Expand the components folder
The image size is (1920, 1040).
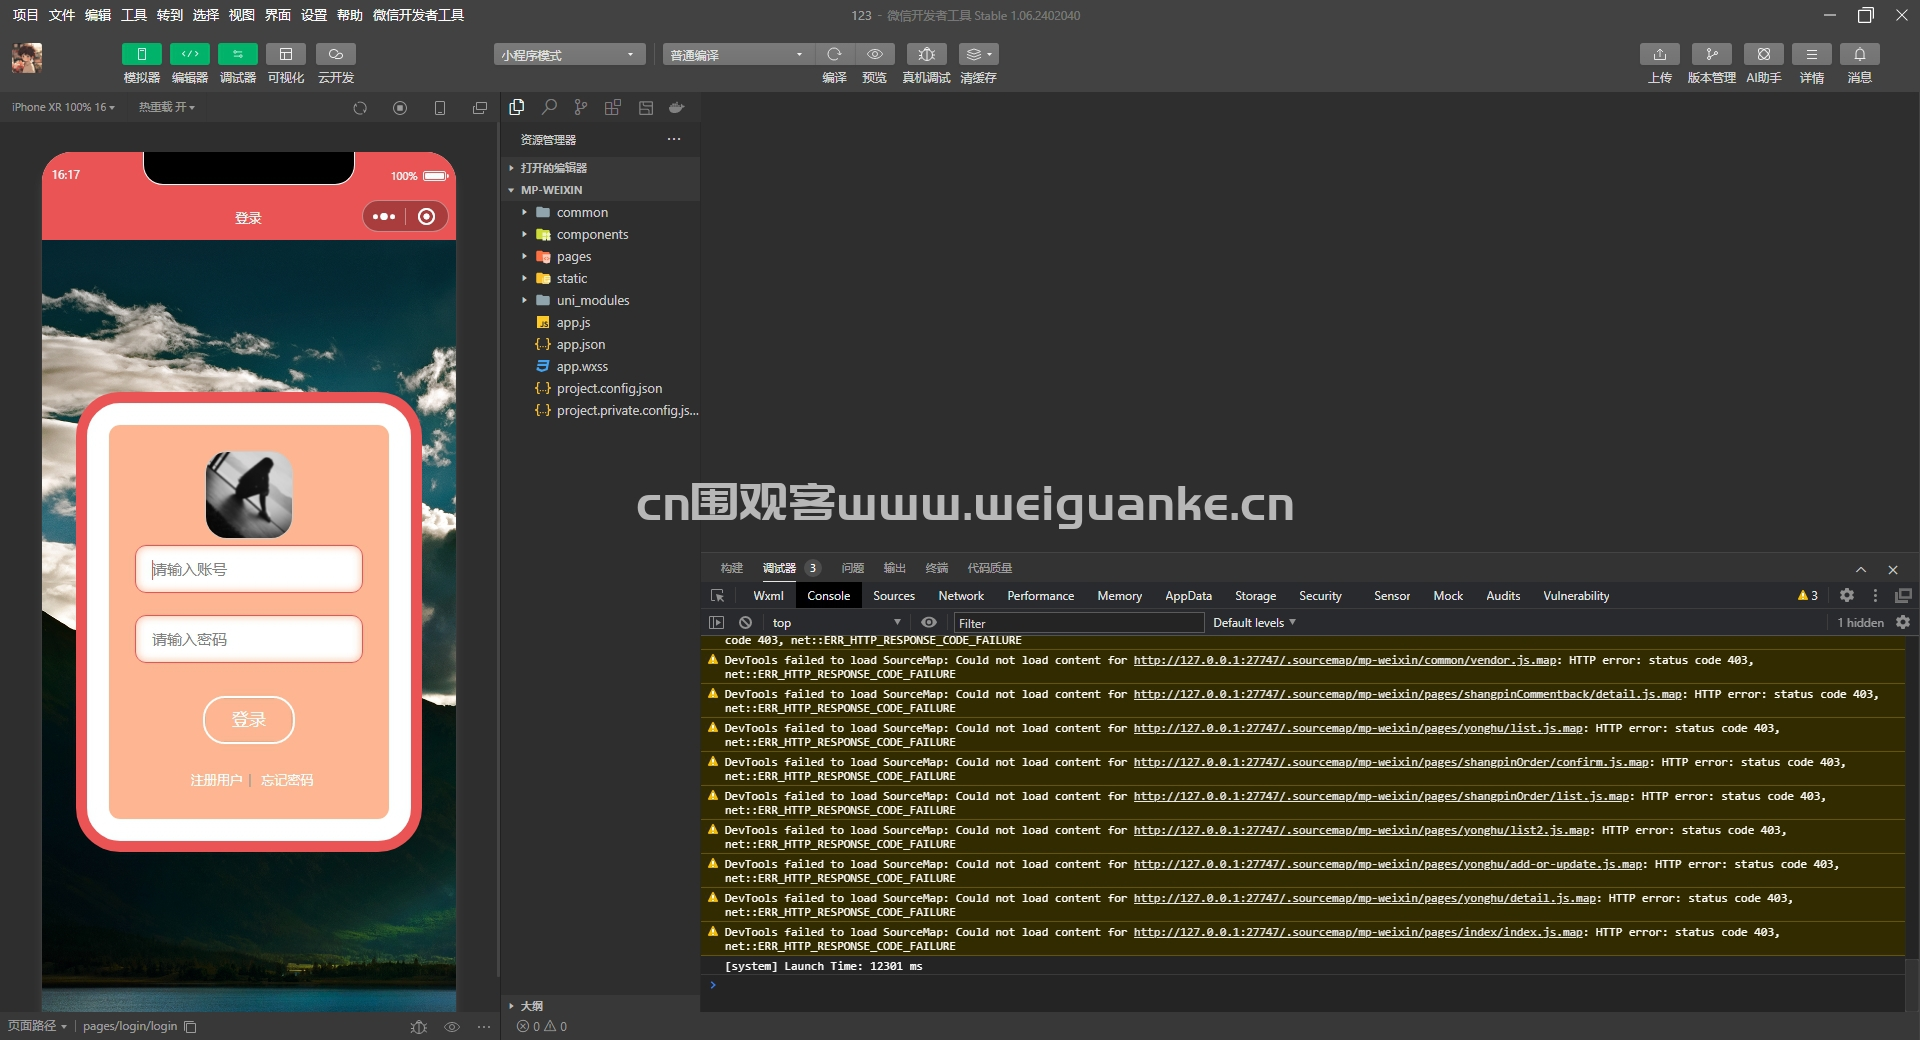[x=600, y=234]
